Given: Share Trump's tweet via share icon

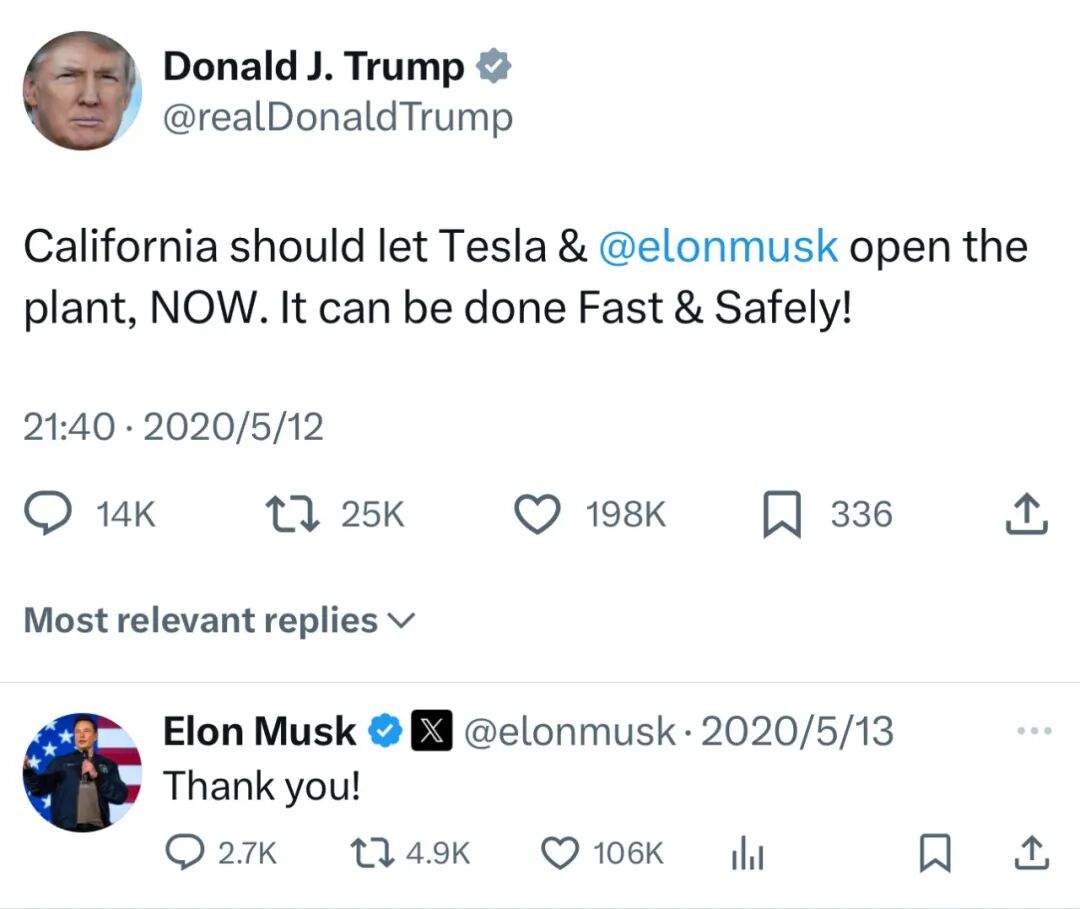Looking at the screenshot, I should 1026,514.
